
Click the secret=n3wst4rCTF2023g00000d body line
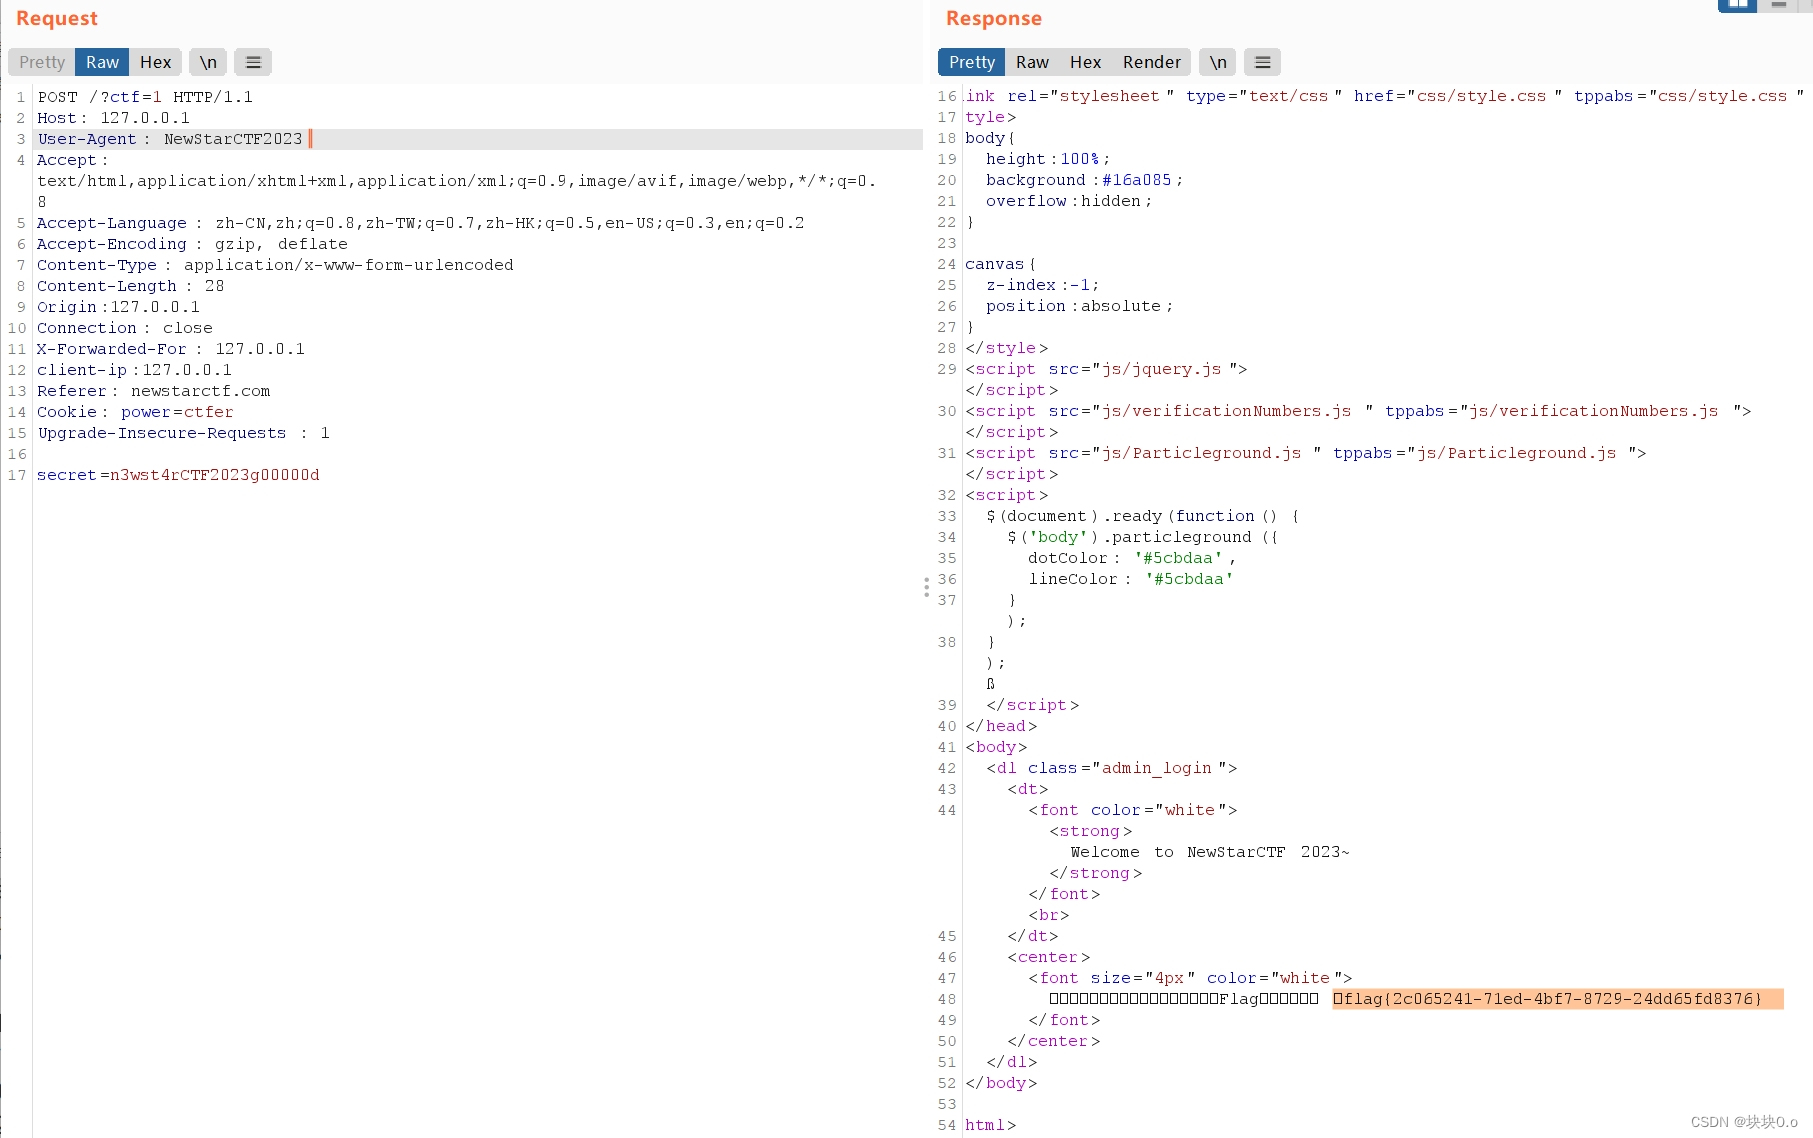[x=178, y=475]
